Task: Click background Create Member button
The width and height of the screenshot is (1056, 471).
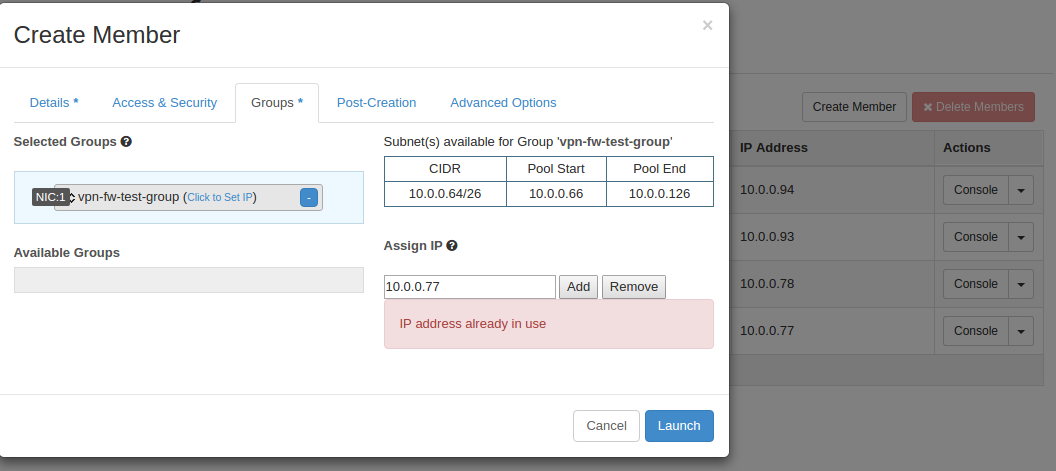Action: coord(854,107)
